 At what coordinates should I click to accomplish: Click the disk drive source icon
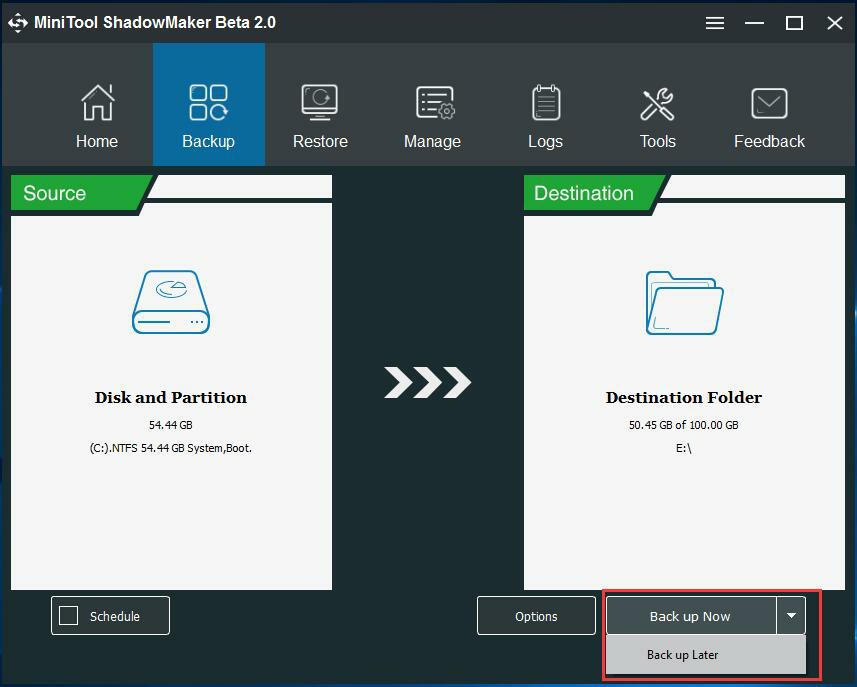(171, 302)
